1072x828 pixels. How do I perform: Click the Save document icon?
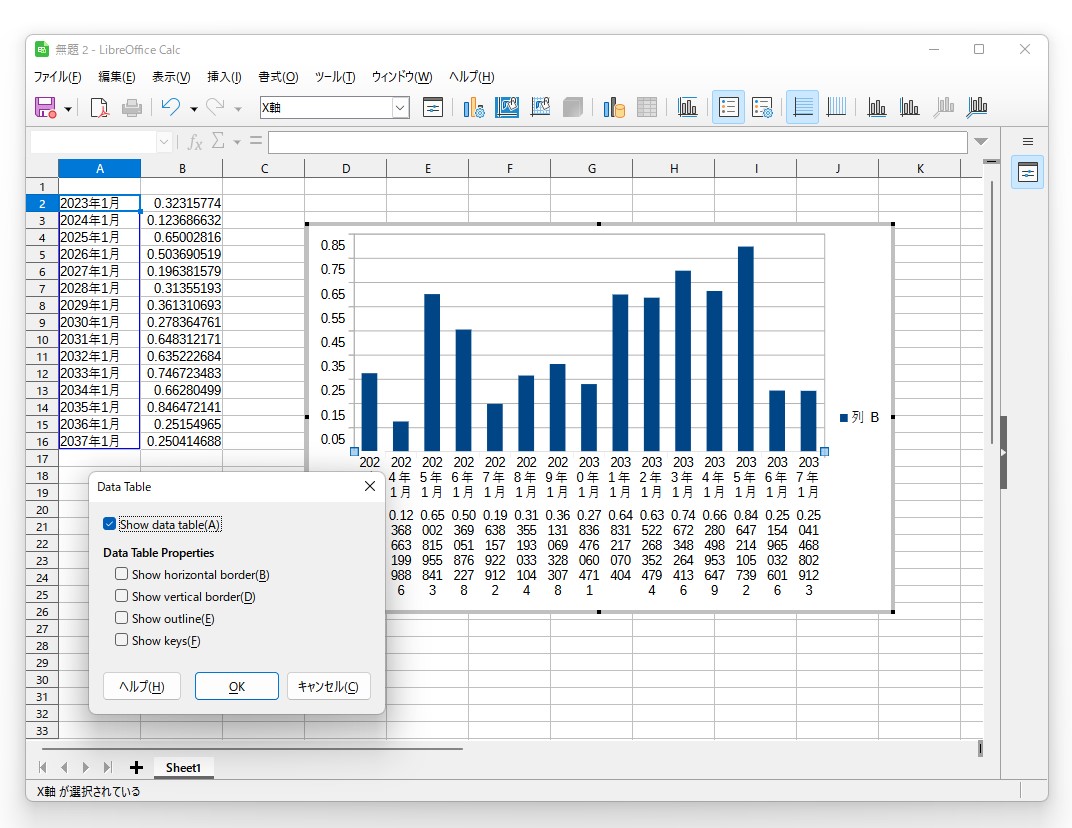click(x=45, y=107)
